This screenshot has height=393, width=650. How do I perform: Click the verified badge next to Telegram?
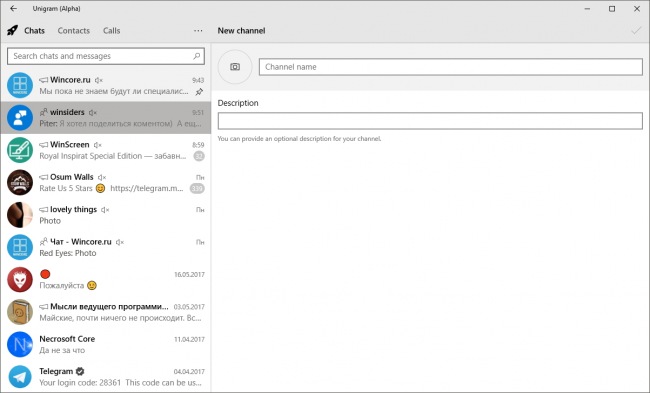(x=80, y=371)
